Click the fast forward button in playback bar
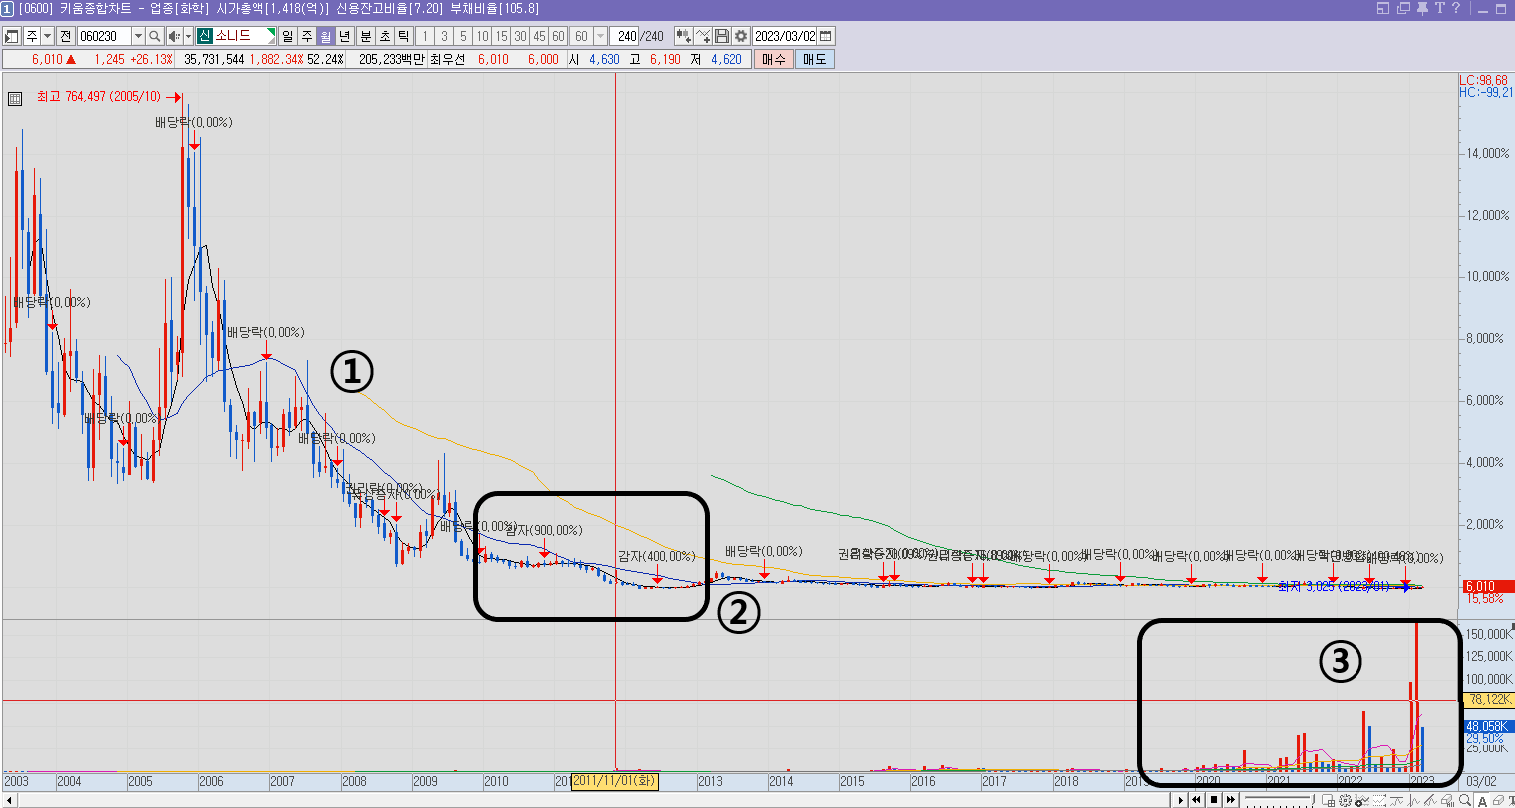1515x808 pixels. 1230,800
